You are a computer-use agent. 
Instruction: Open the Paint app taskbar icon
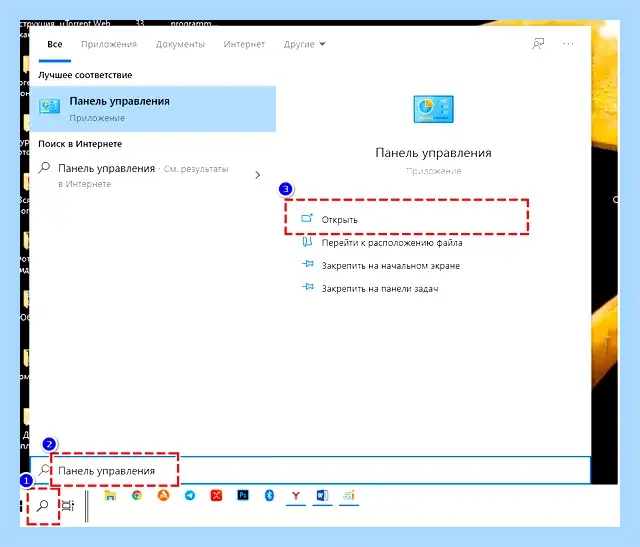click(349, 496)
